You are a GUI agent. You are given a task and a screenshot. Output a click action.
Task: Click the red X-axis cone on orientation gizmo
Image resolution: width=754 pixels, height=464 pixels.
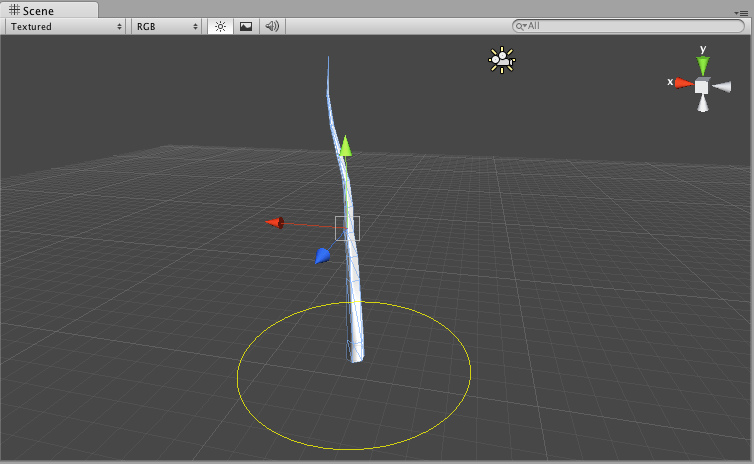click(x=684, y=84)
